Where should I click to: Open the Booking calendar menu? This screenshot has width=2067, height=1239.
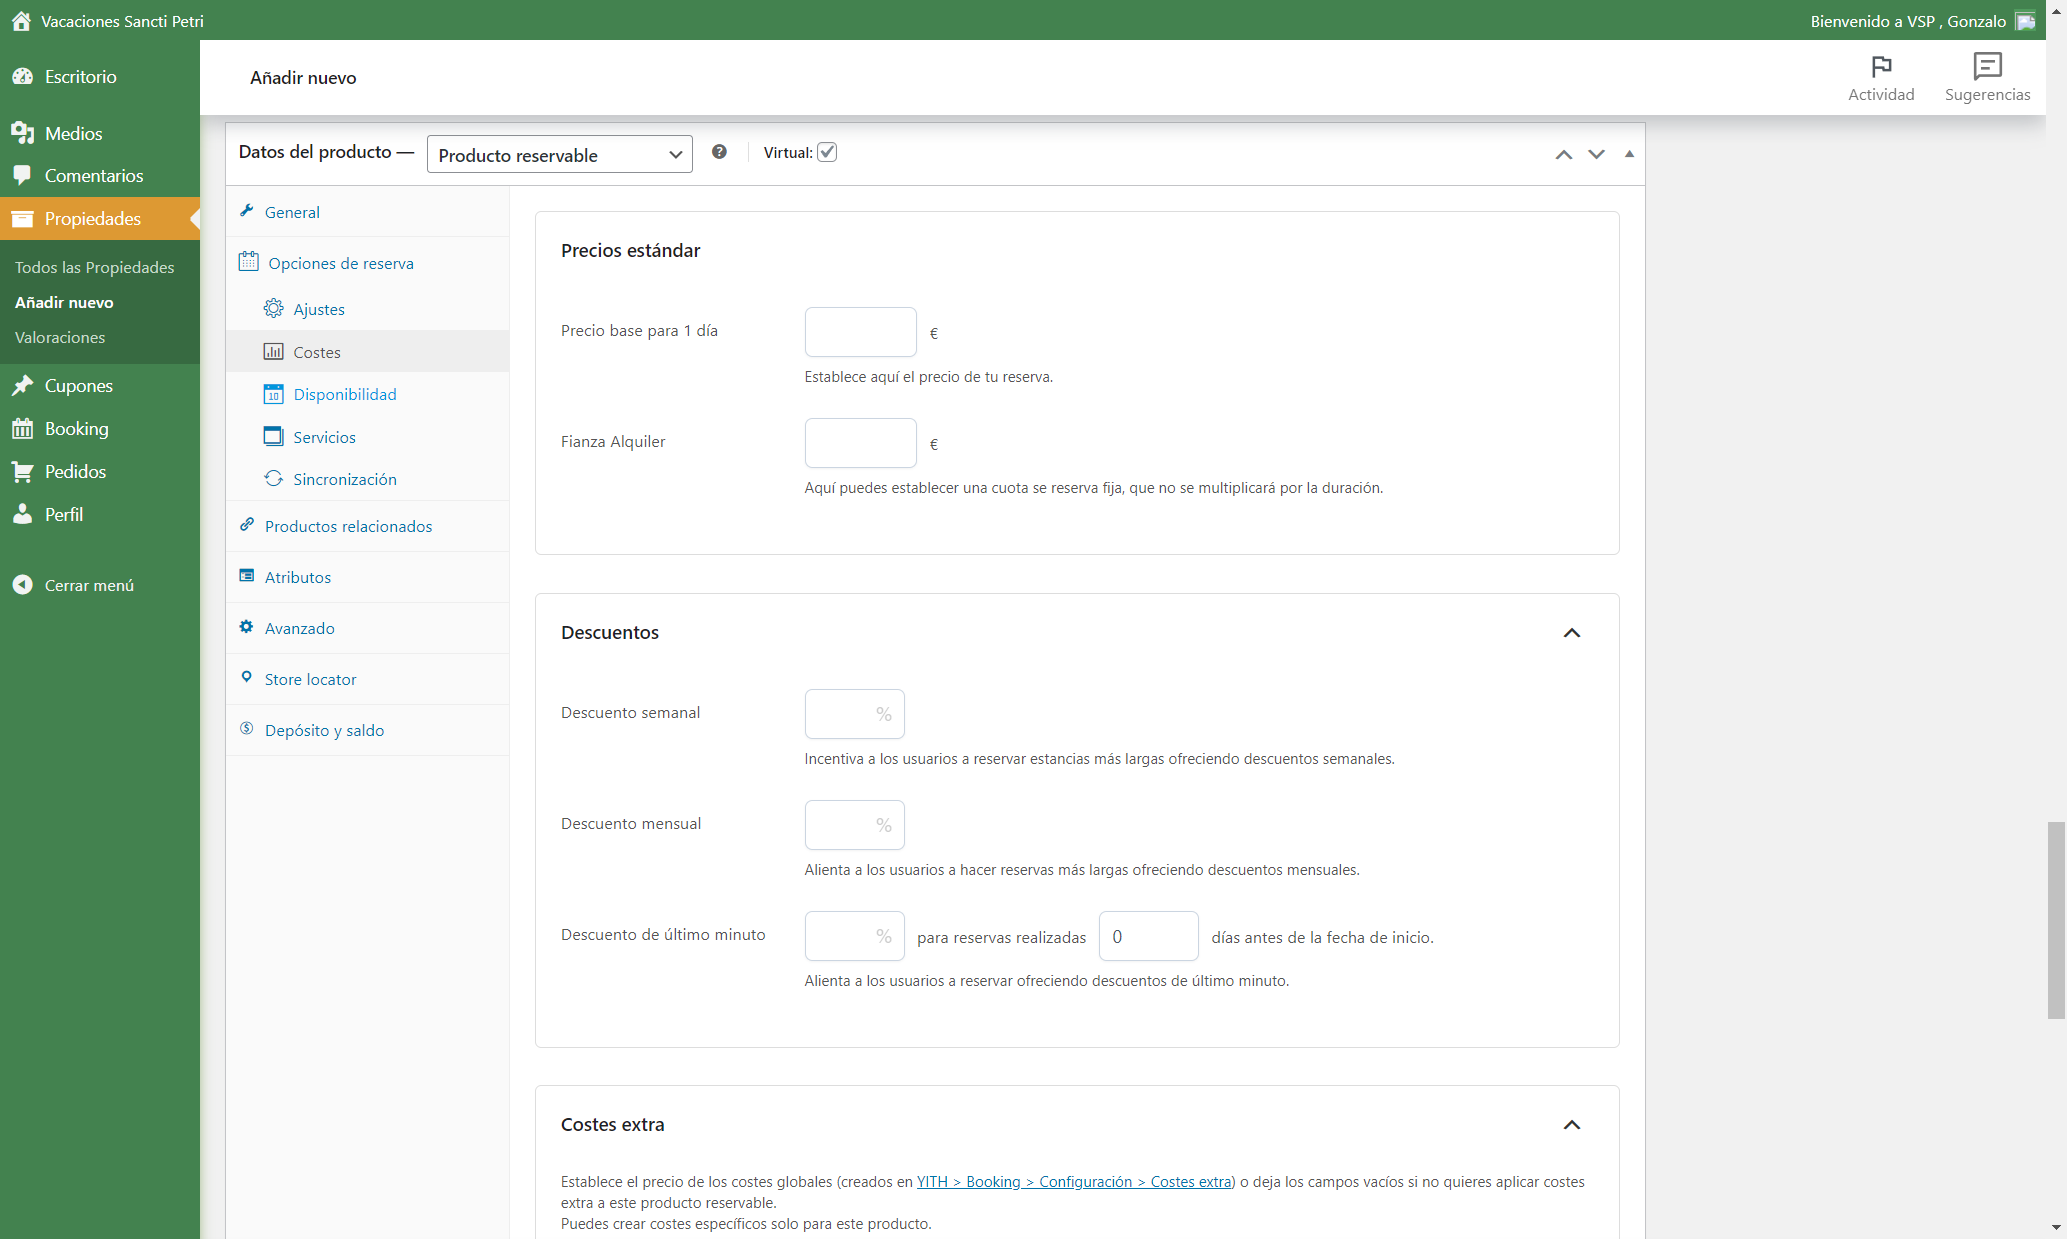click(x=76, y=428)
